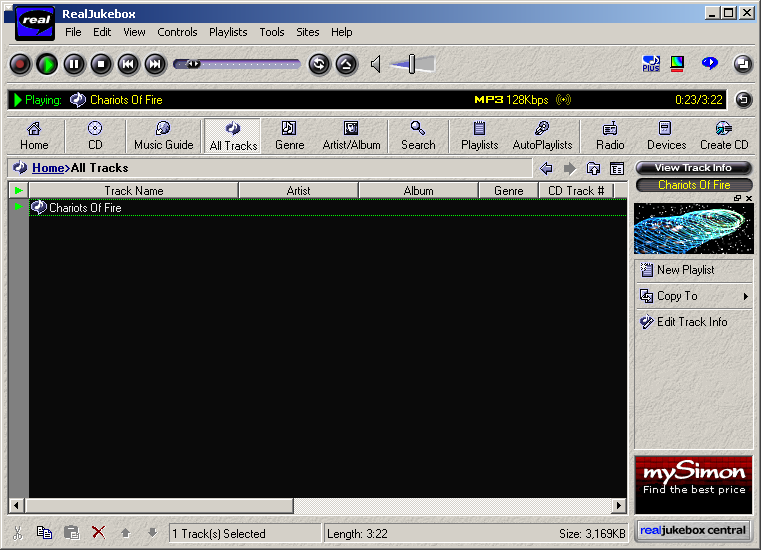Sort by Track Name column header
This screenshot has width=761, height=550.
tap(134, 191)
